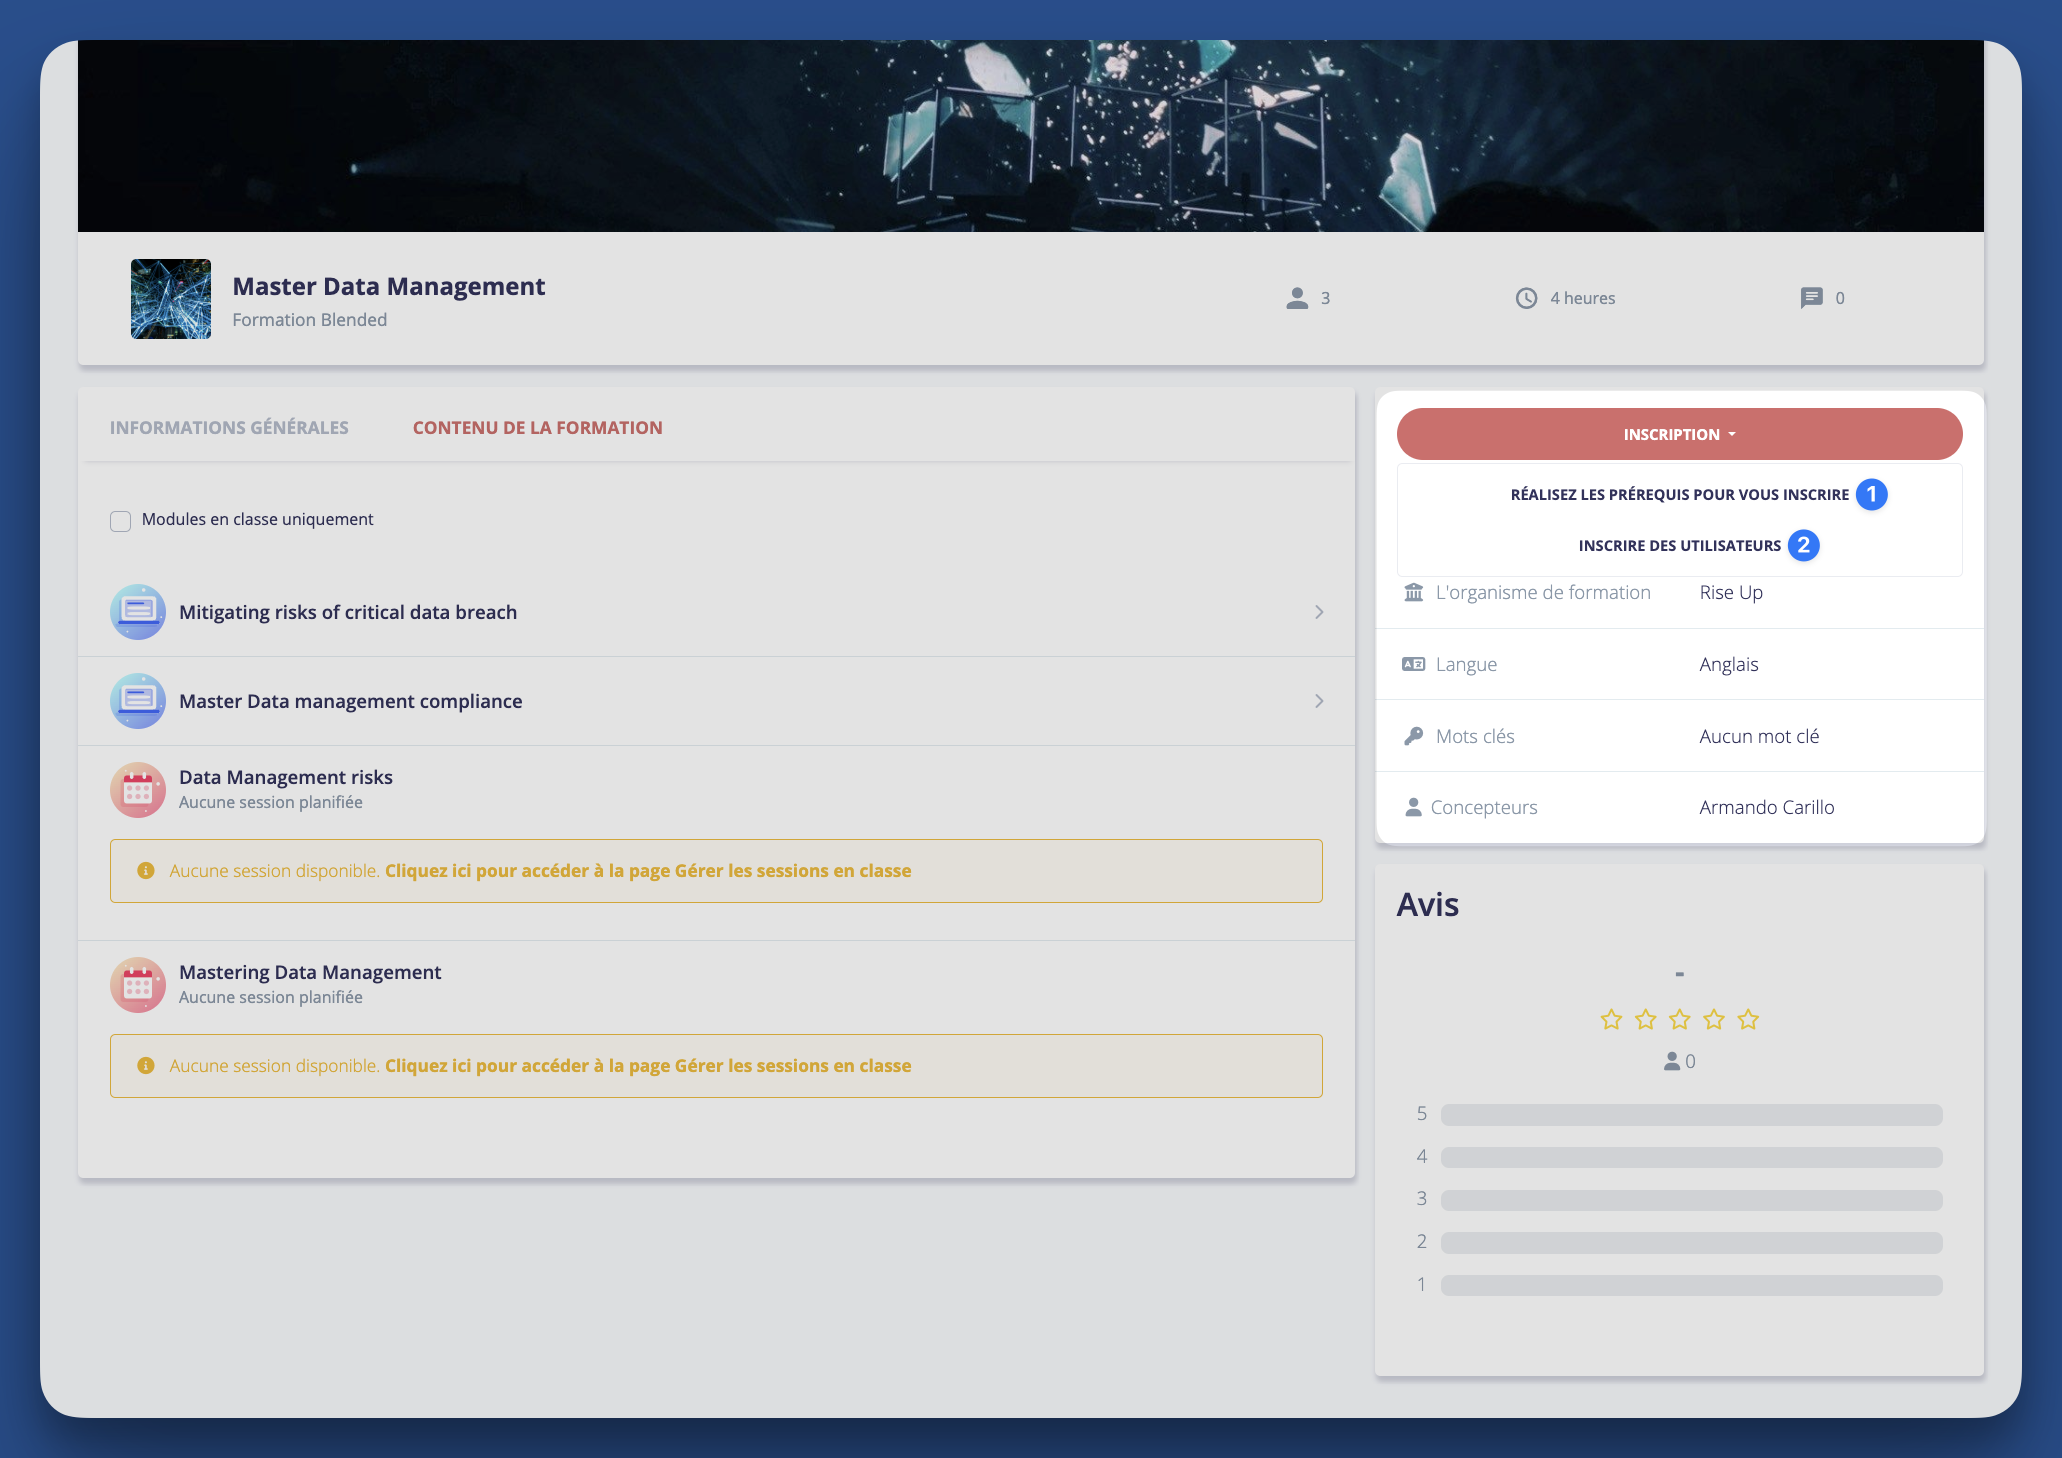Expand Mitigating risks of critical data breach chevron
Image resolution: width=2062 pixels, height=1458 pixels.
(x=1319, y=612)
